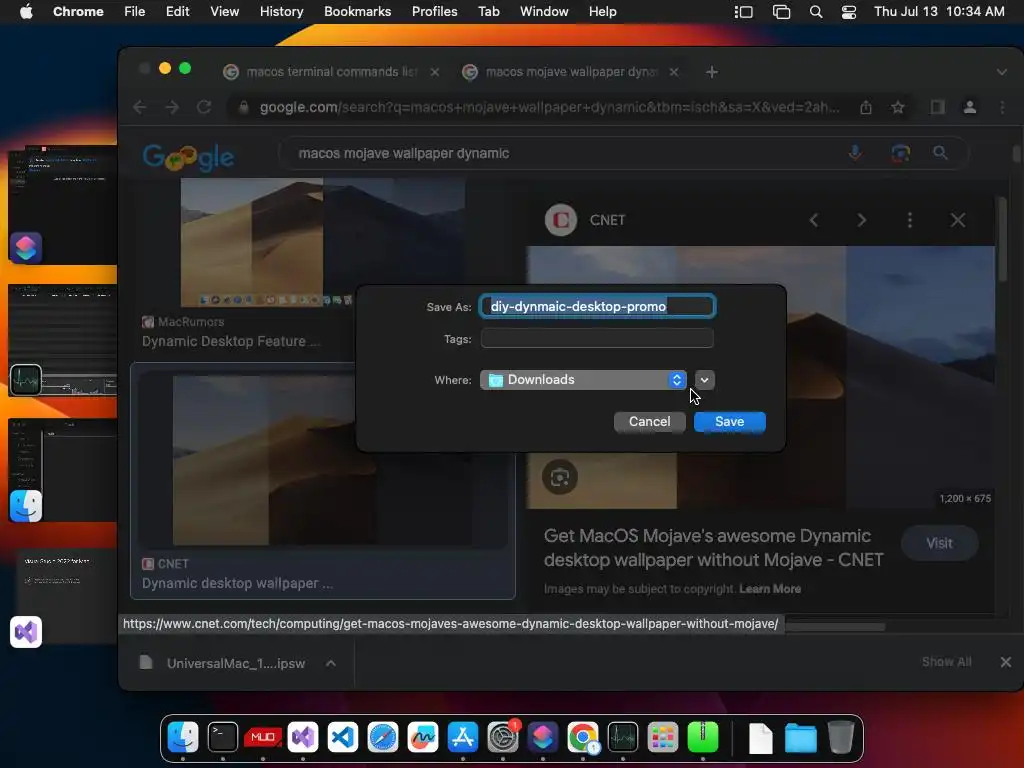Open the Apple menu

[26, 11]
